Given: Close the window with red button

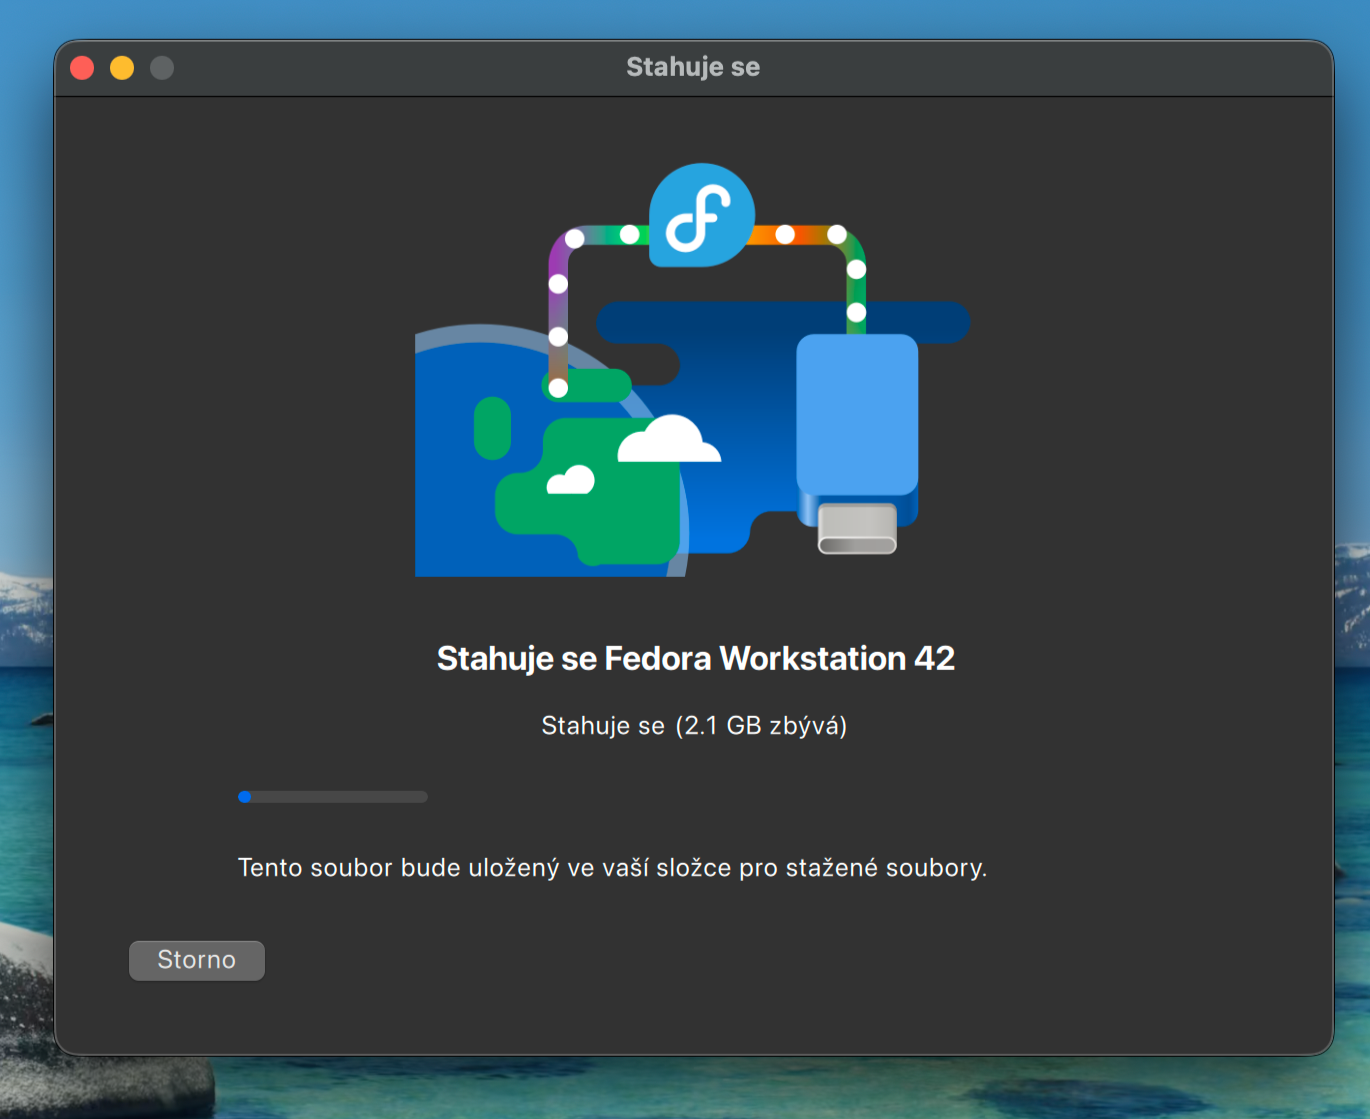Looking at the screenshot, I should point(82,68).
